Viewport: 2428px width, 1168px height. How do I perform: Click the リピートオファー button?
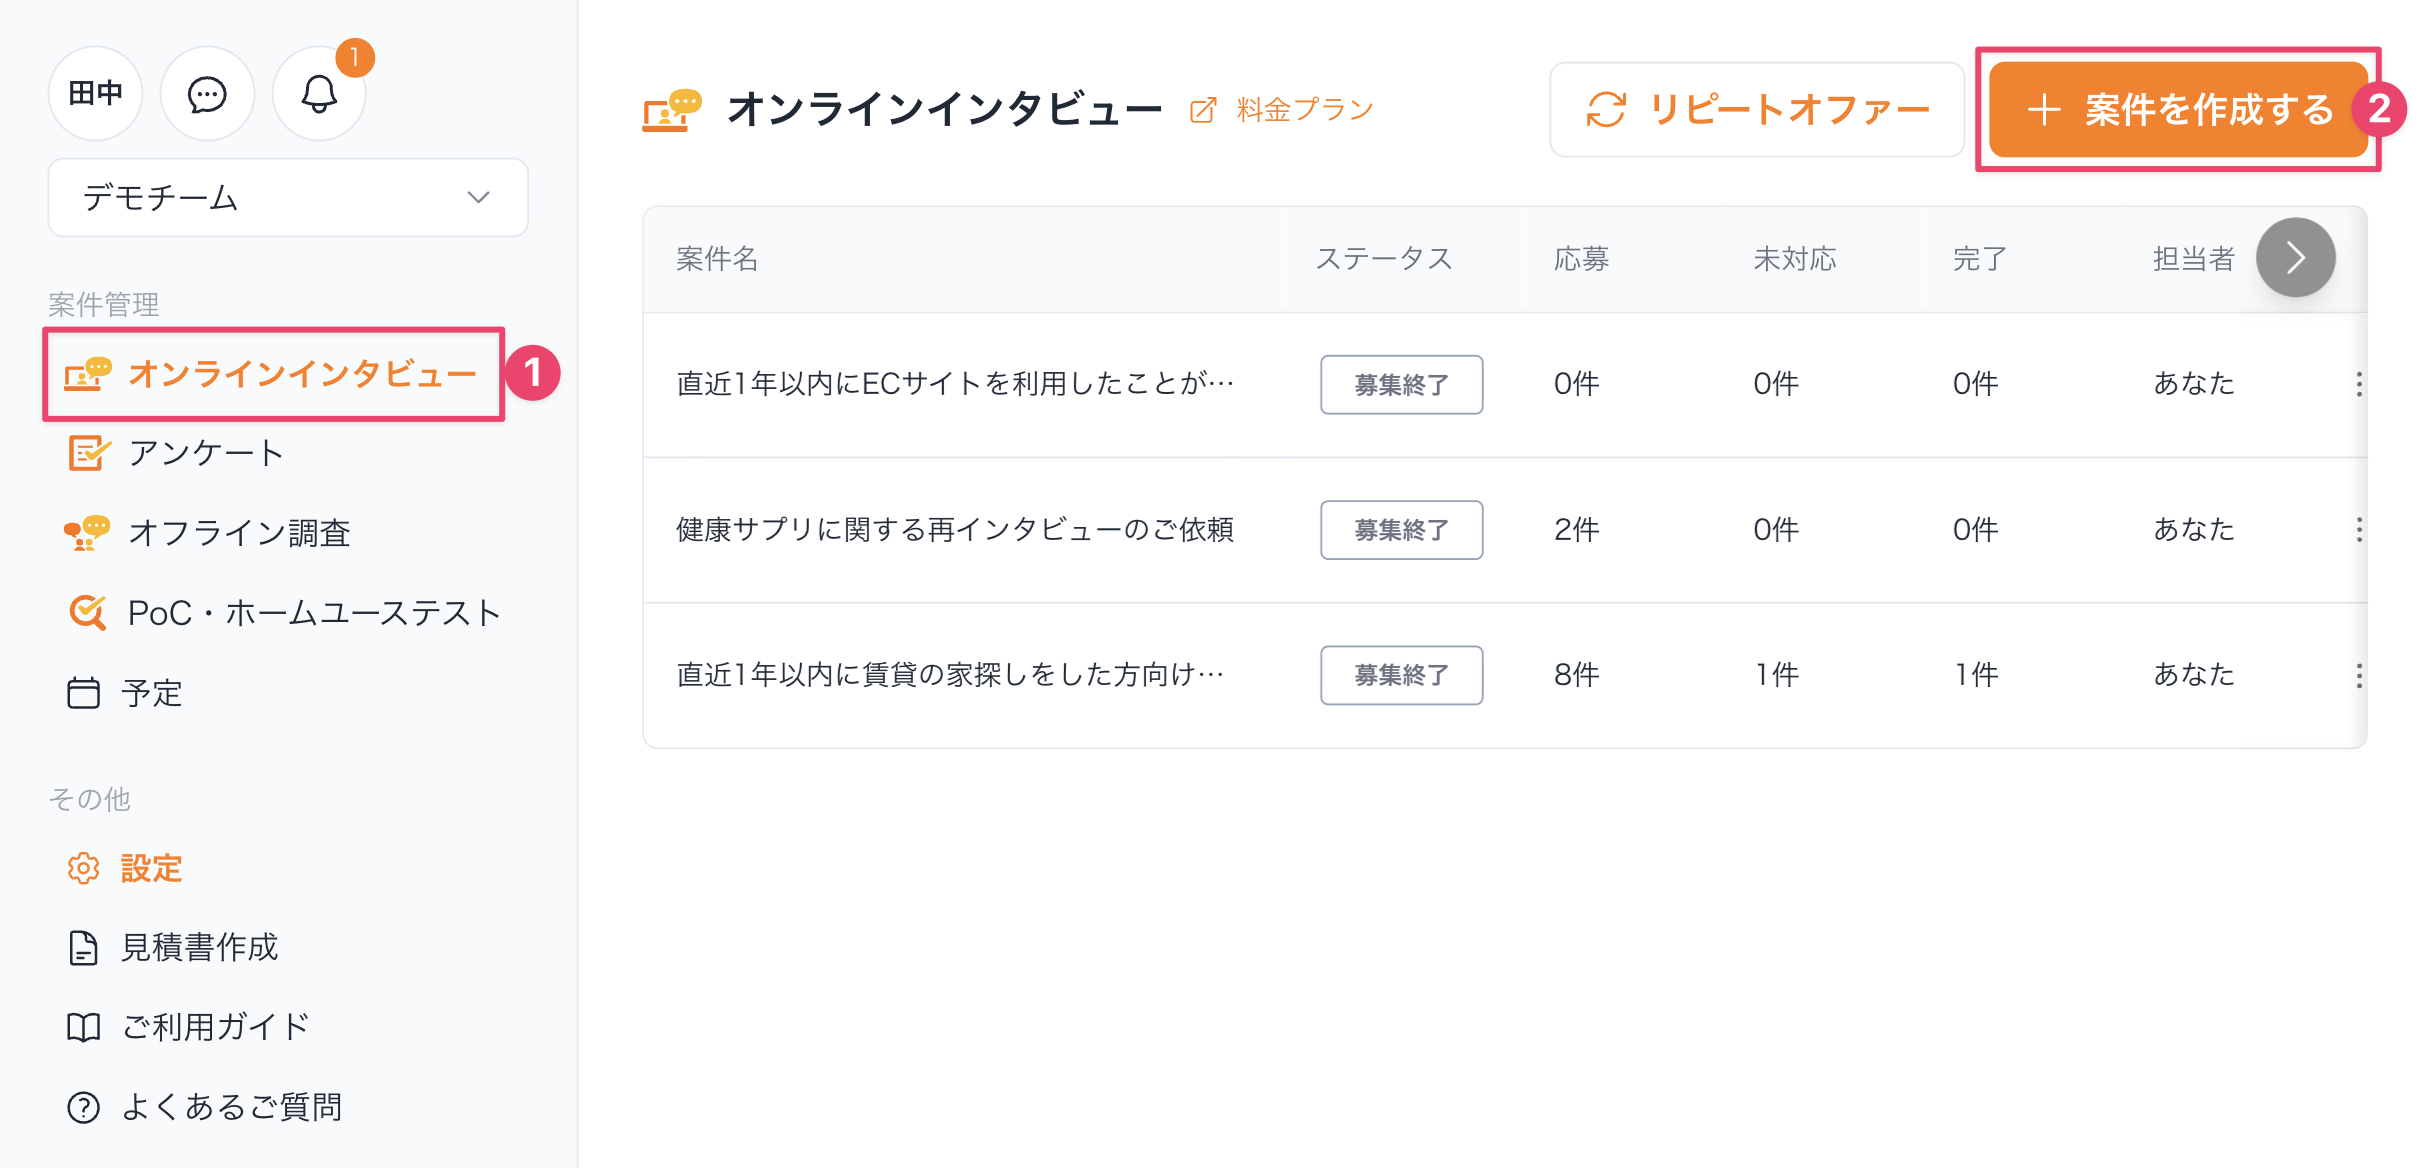[1757, 110]
